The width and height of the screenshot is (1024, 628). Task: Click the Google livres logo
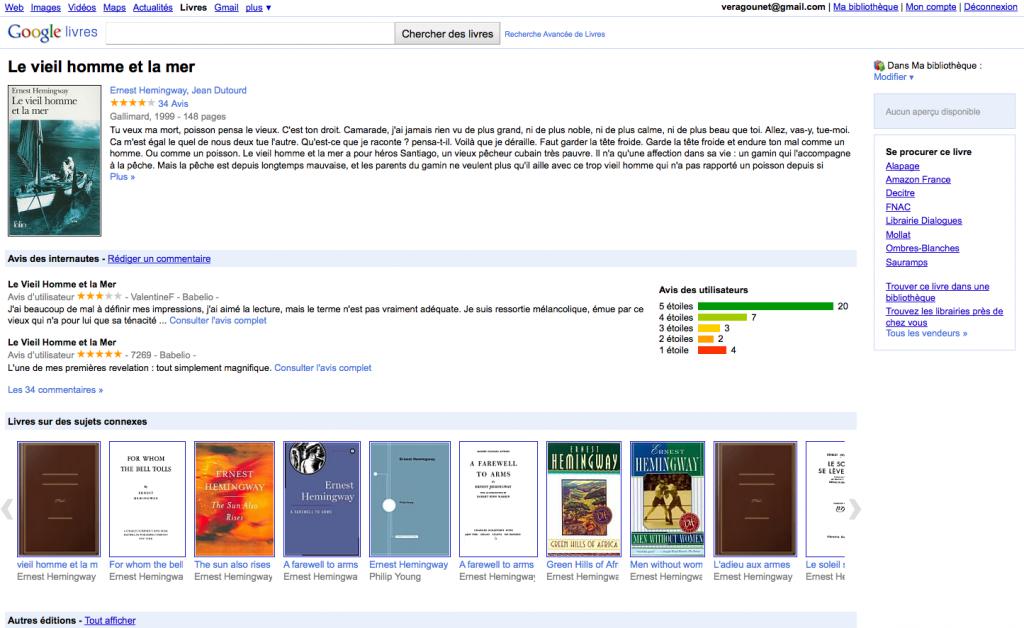tap(52, 32)
